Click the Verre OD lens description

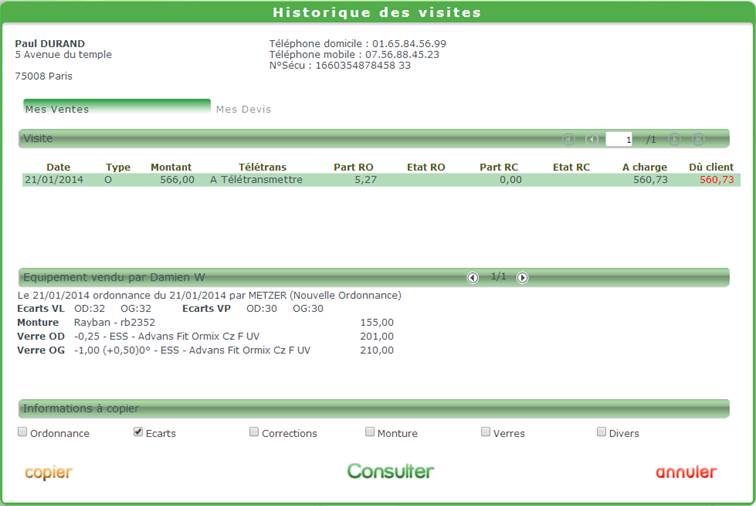(x=166, y=336)
